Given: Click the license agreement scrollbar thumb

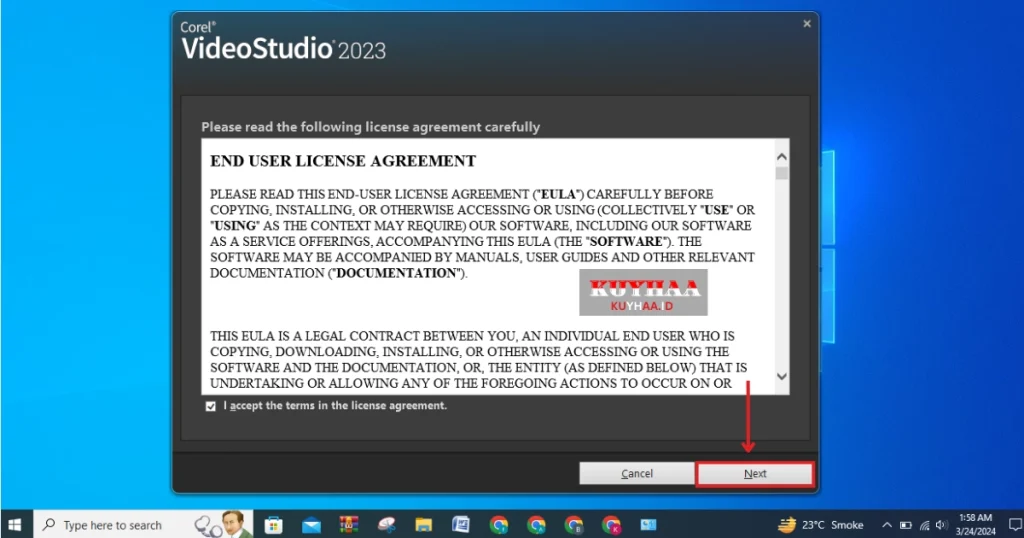Looking at the screenshot, I should 781,173.
